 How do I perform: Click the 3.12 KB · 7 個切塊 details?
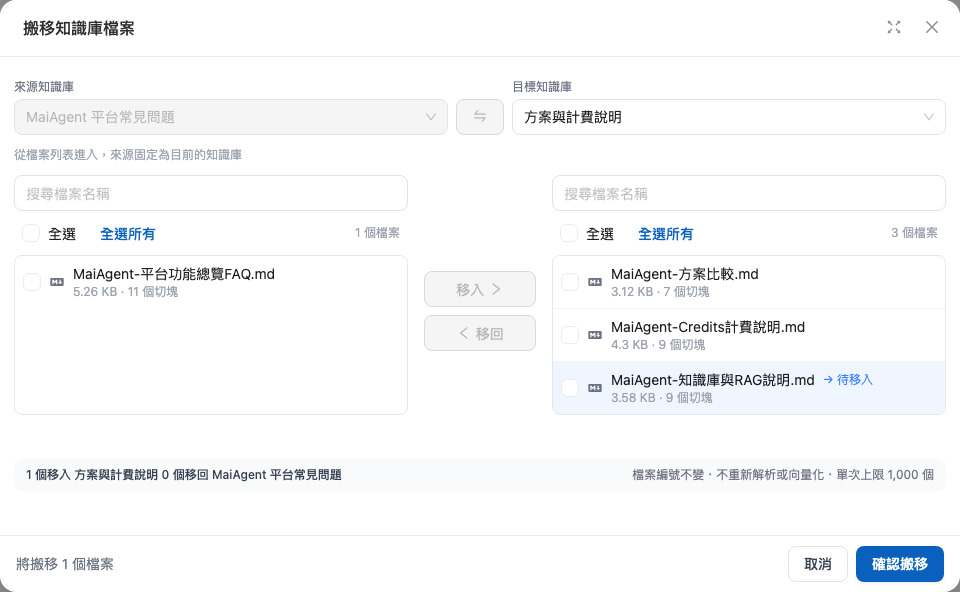(x=660, y=292)
